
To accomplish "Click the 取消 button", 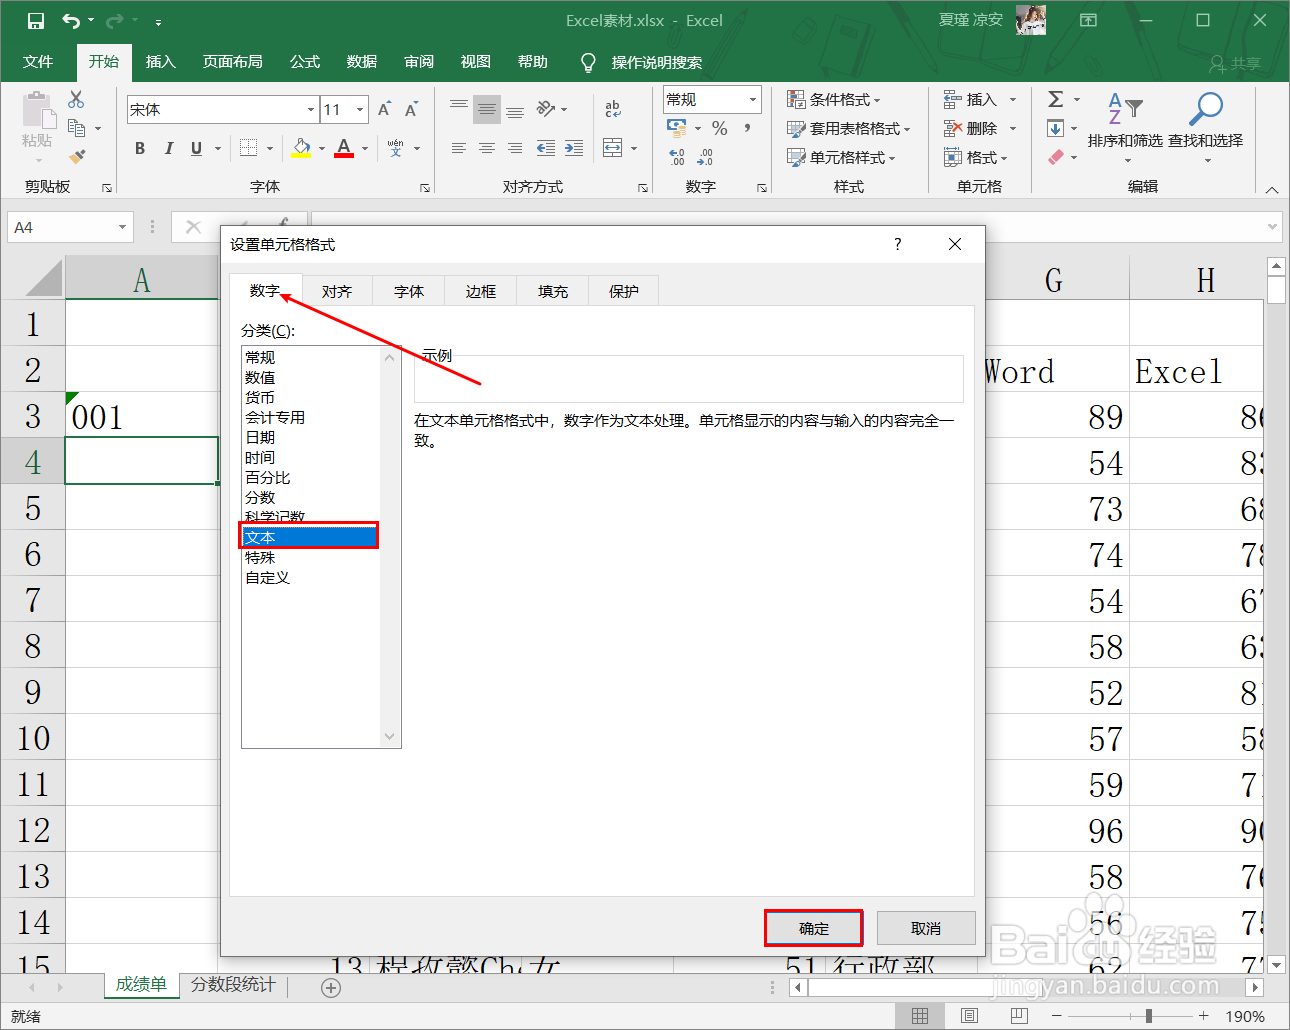I will pos(925,927).
